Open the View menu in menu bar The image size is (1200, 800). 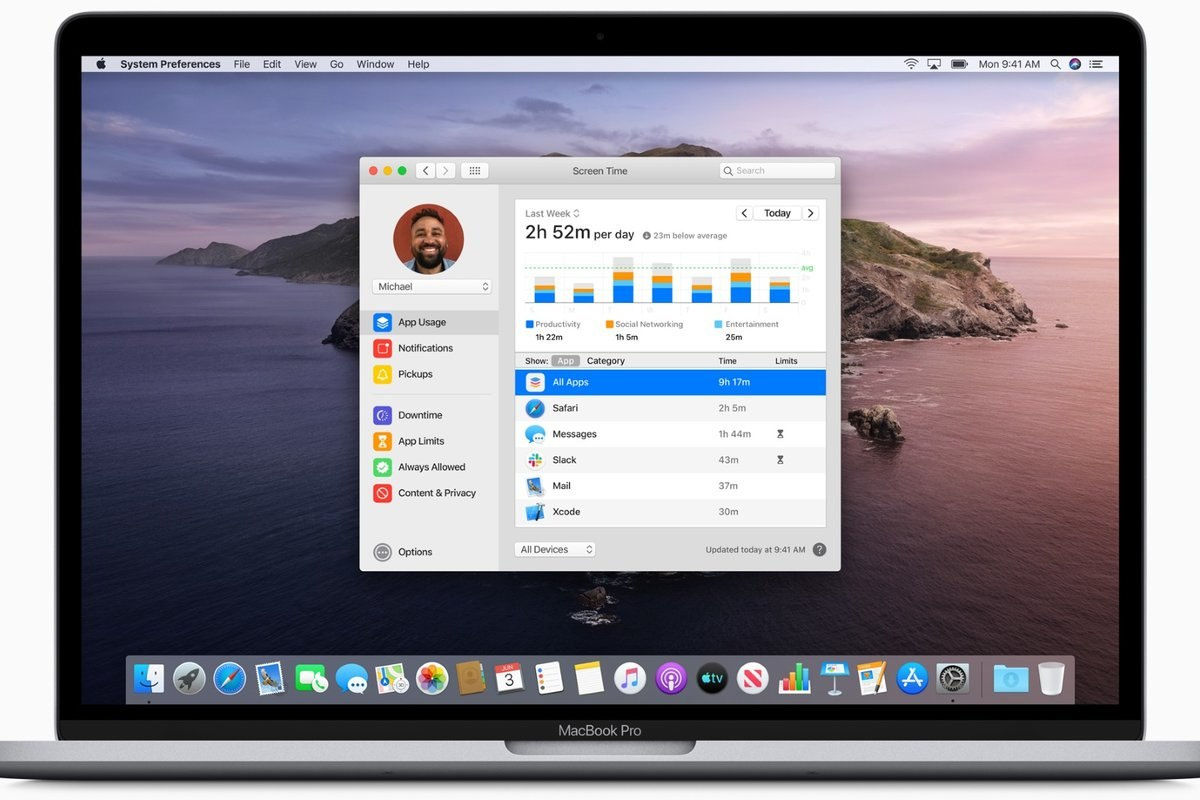tap(305, 64)
